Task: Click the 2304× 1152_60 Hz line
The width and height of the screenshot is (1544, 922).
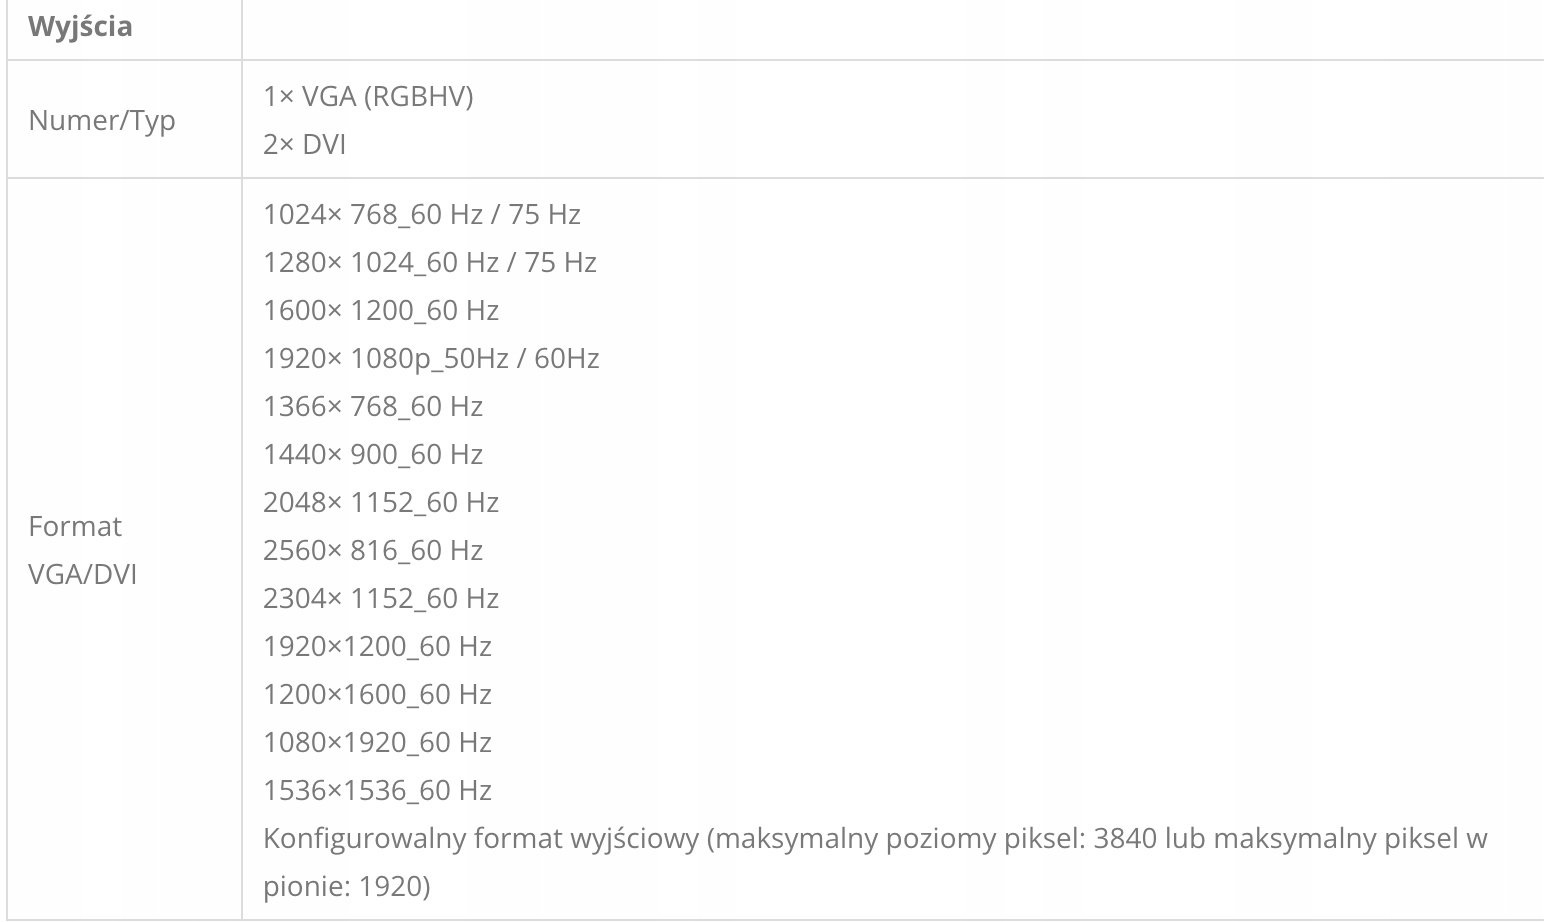Action: (380, 598)
